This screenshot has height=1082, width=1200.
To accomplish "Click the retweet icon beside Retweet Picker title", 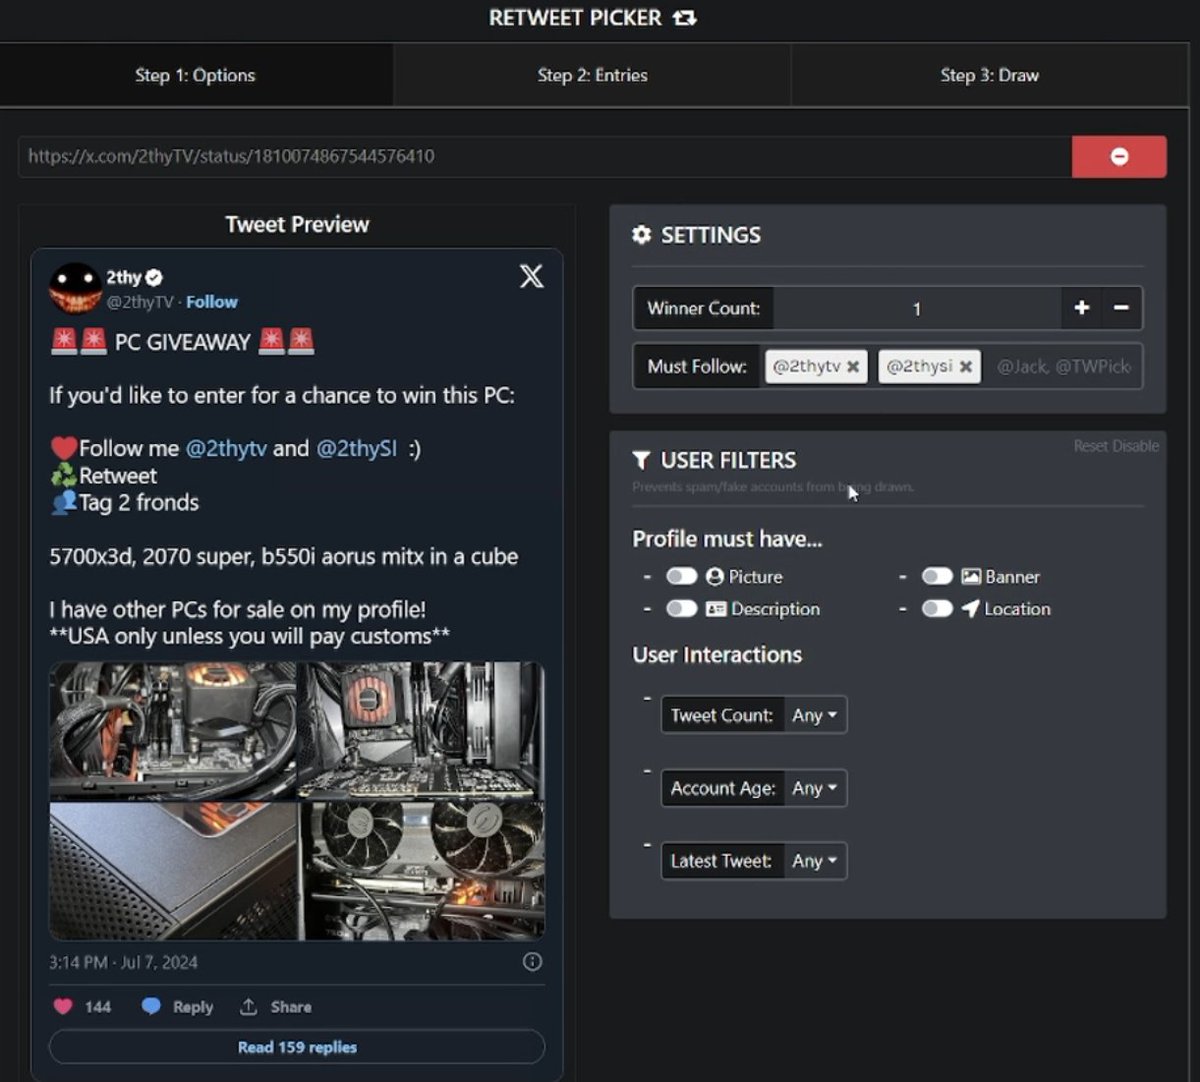I will point(685,18).
